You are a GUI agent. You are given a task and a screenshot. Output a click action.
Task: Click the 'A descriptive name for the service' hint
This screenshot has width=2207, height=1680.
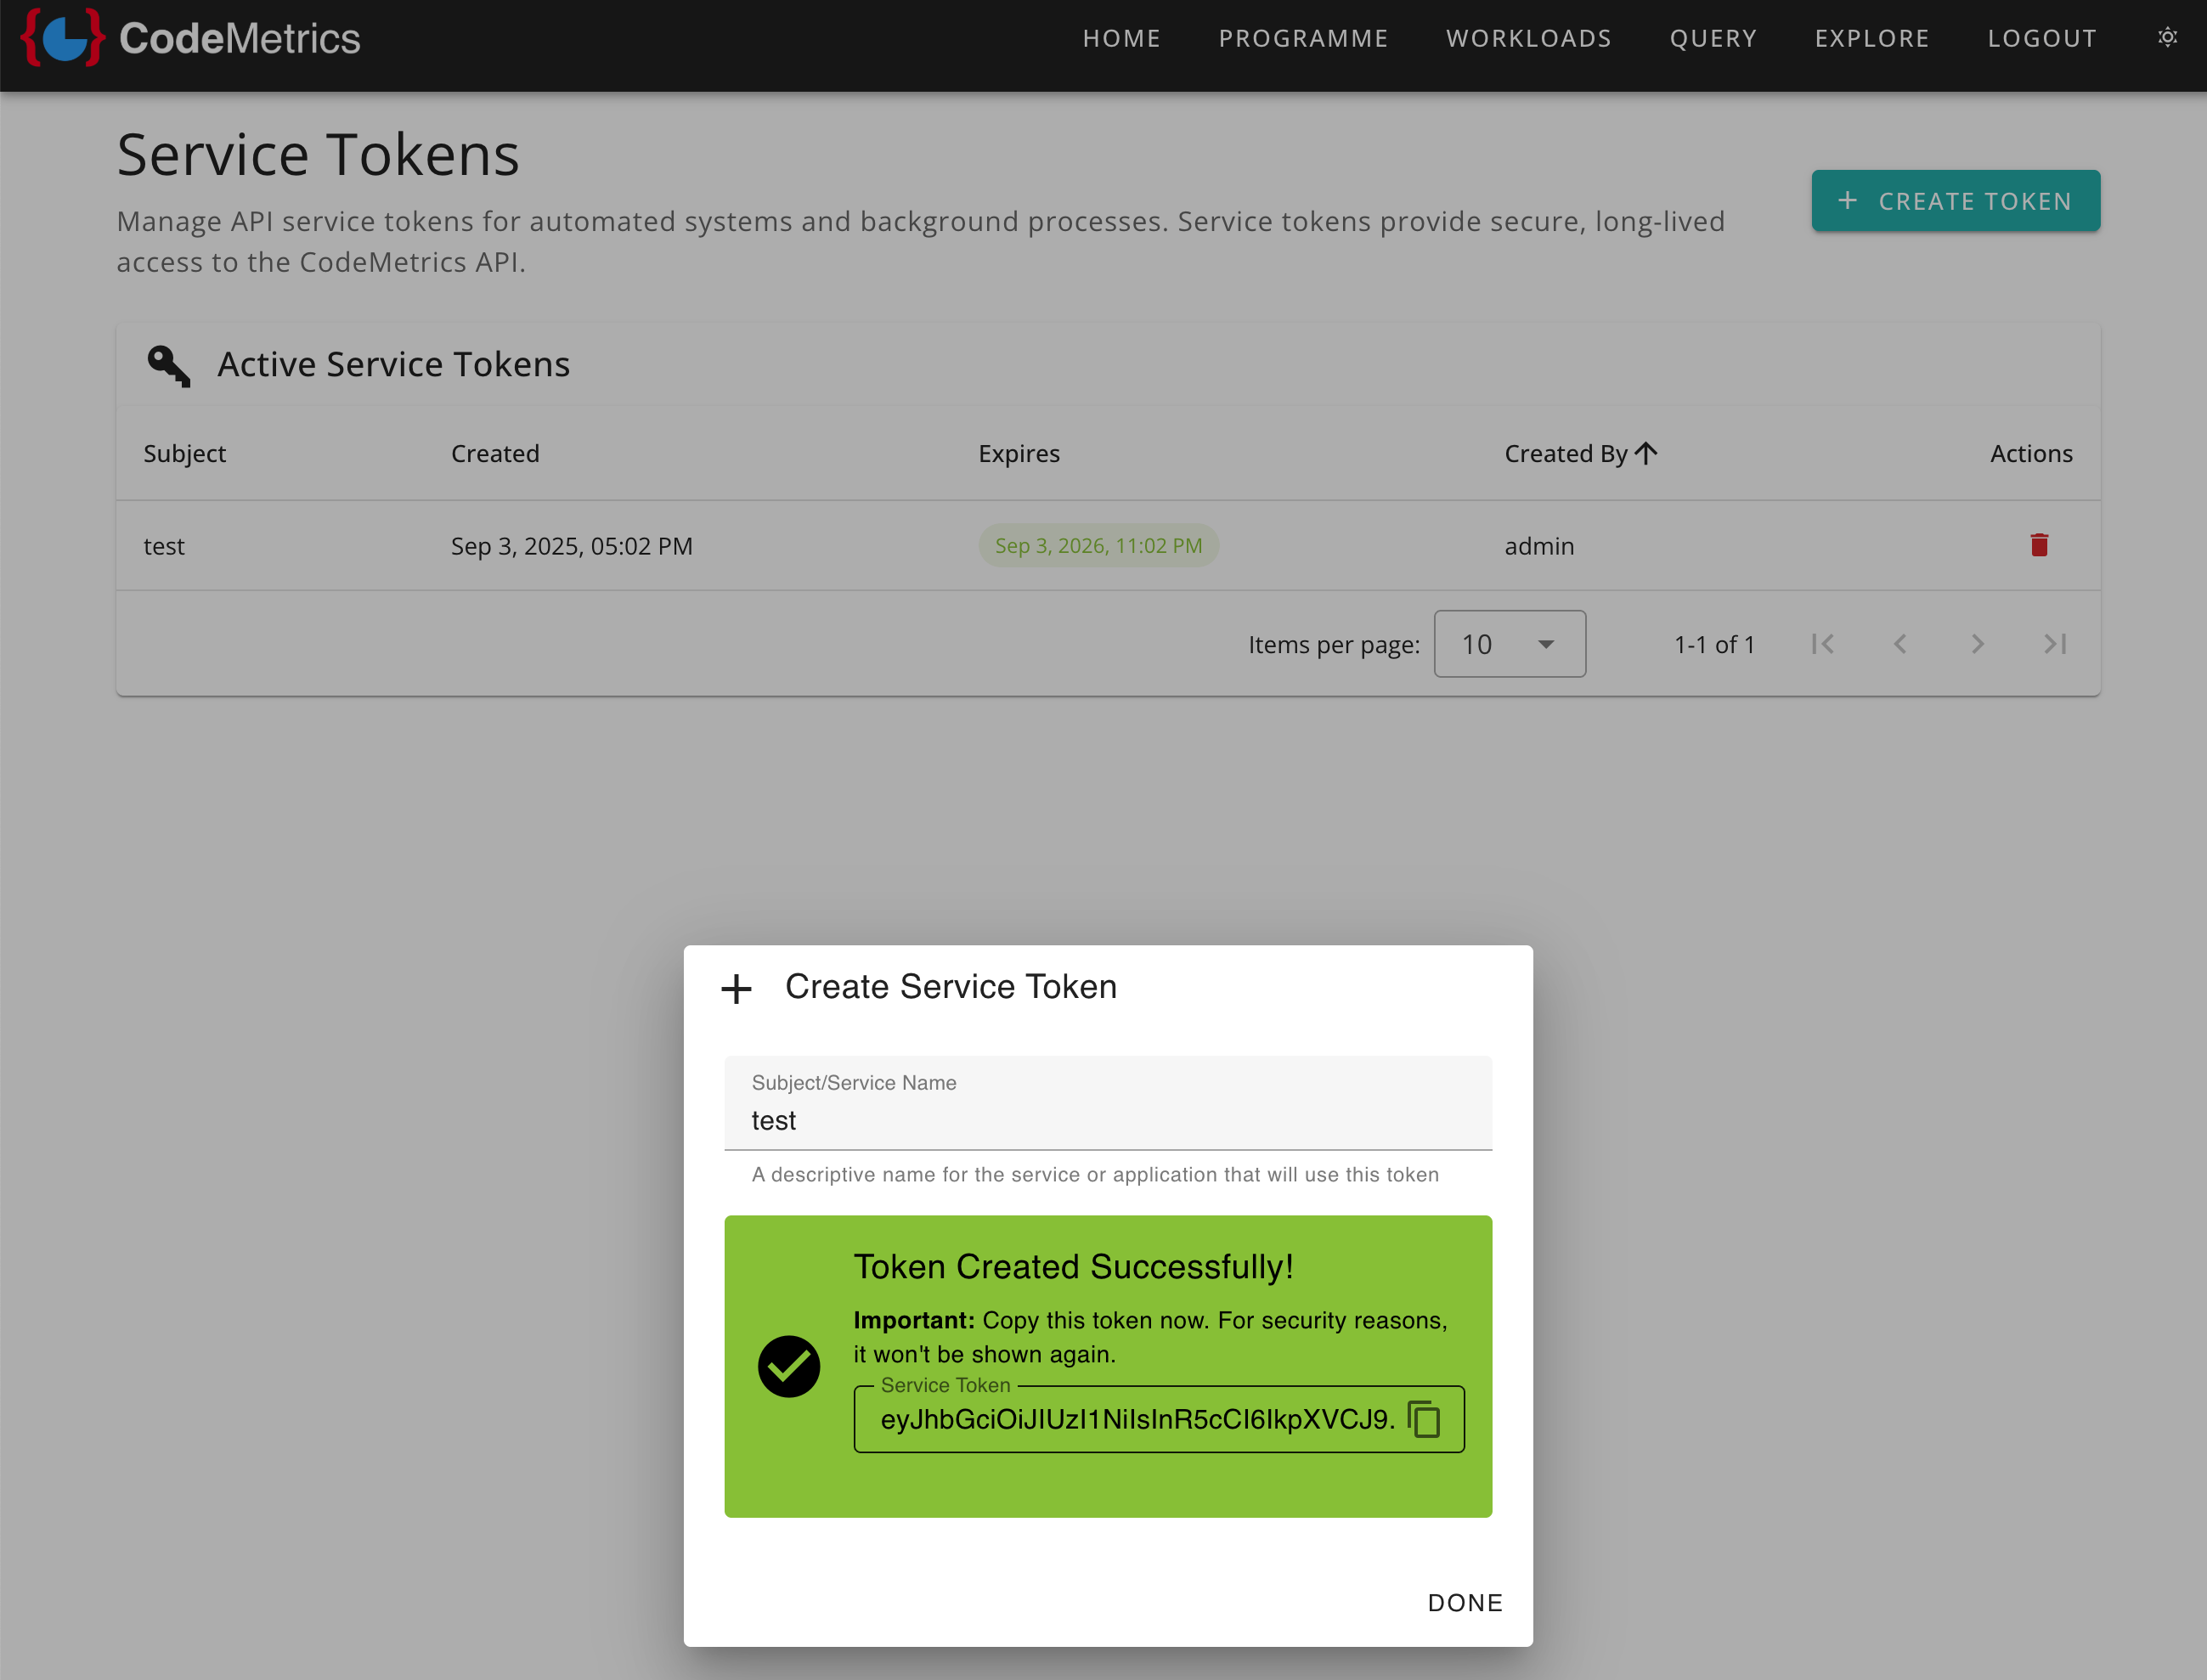[1095, 1174]
